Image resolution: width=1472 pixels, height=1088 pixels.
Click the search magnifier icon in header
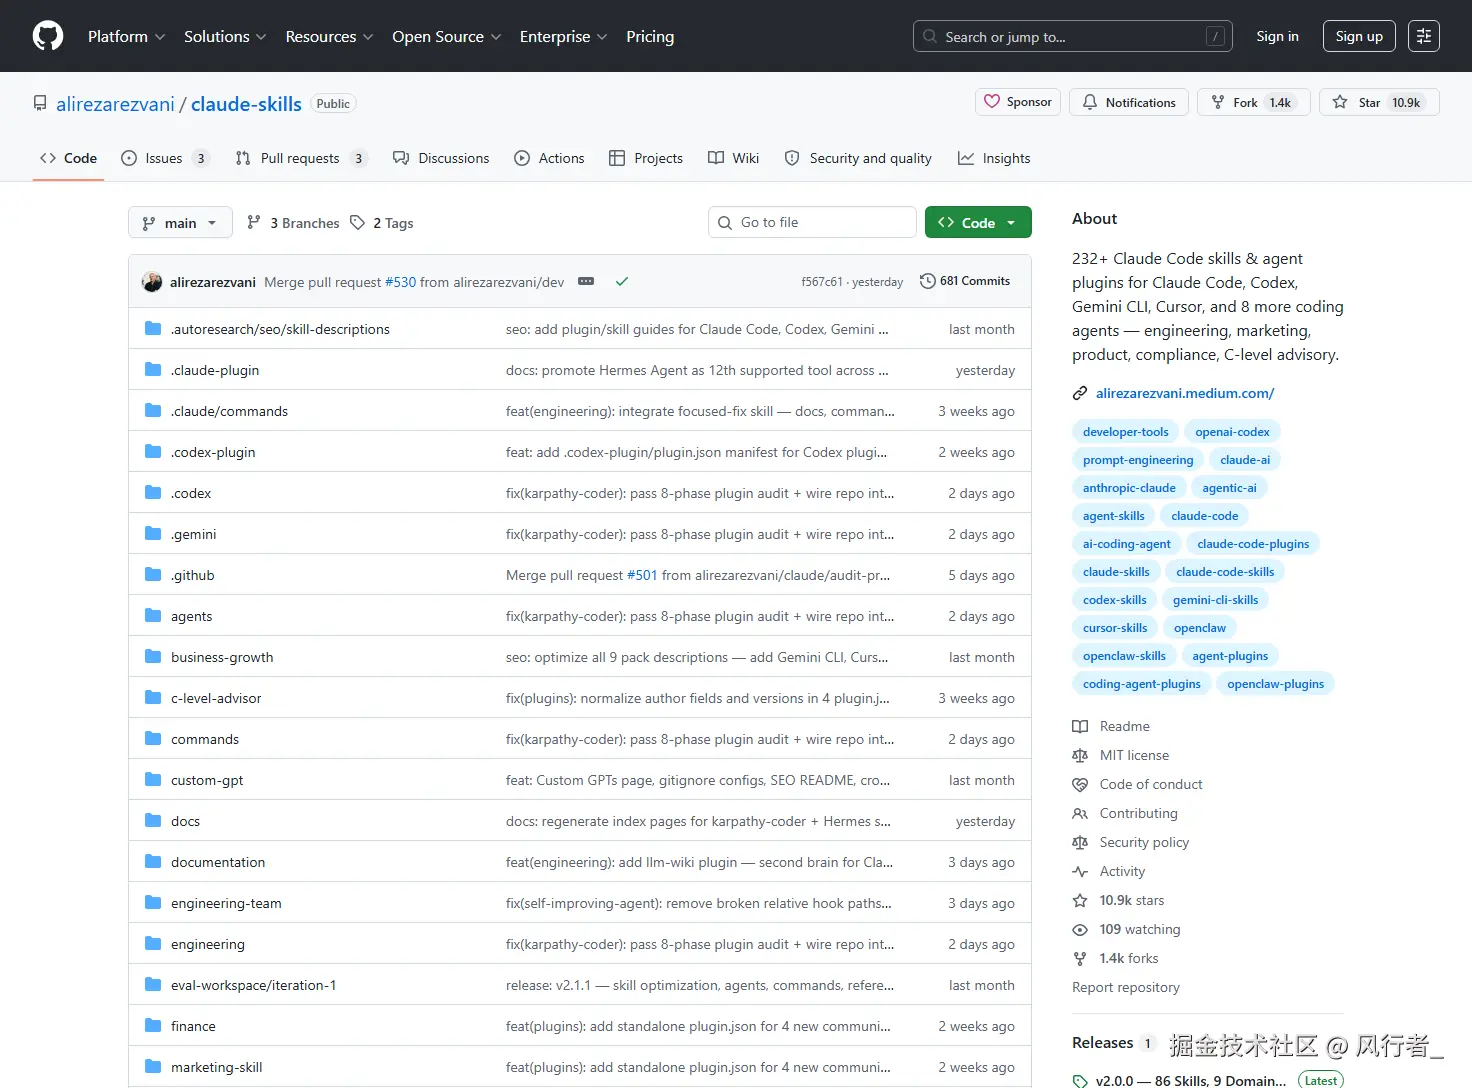click(x=930, y=36)
